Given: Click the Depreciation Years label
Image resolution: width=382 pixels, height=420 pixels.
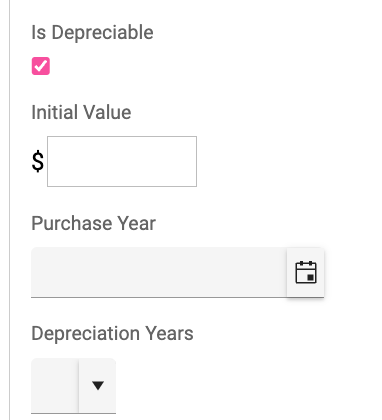Looking at the screenshot, I should tap(112, 333).
